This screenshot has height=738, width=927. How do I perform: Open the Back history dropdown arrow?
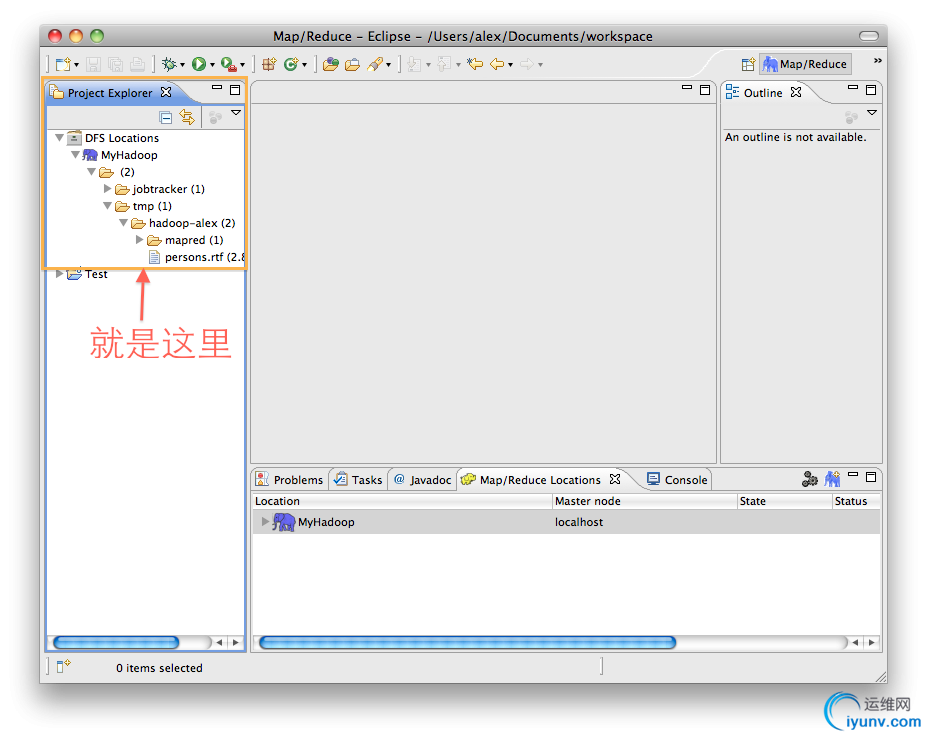point(510,65)
